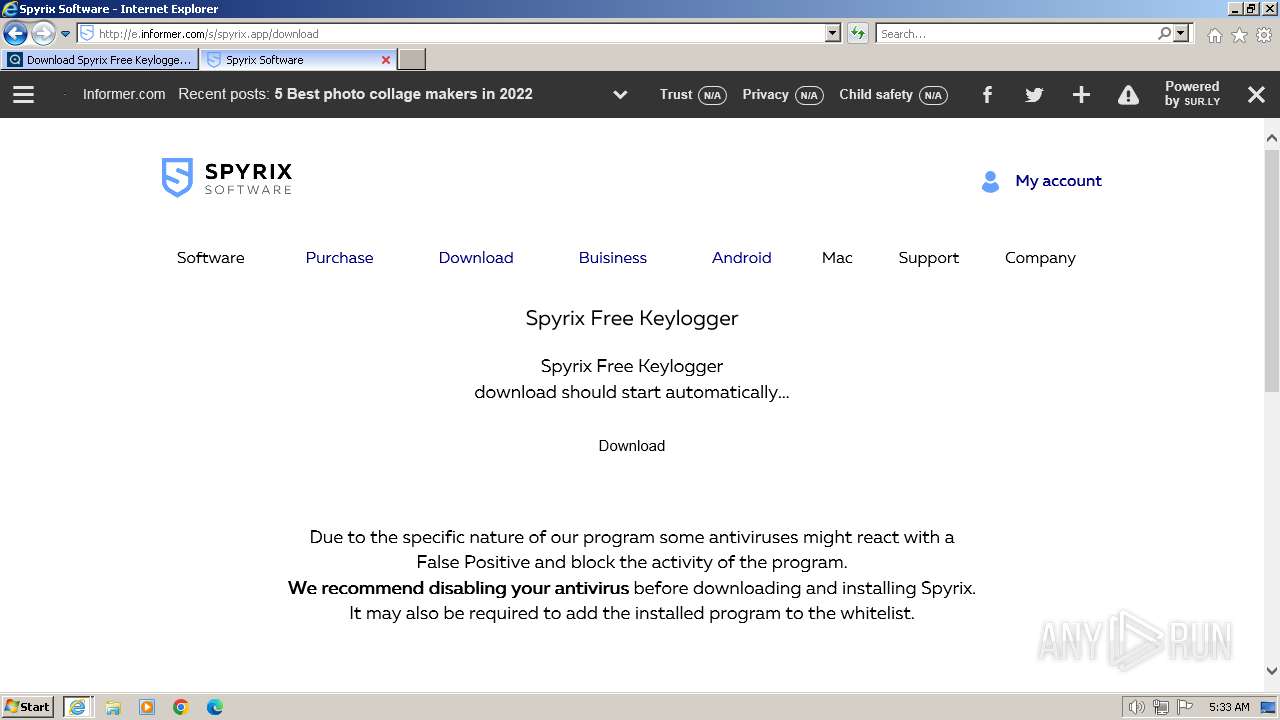Image resolution: width=1280 pixels, height=720 pixels.
Task: Open Google Chrome from the taskbar
Action: (181, 707)
